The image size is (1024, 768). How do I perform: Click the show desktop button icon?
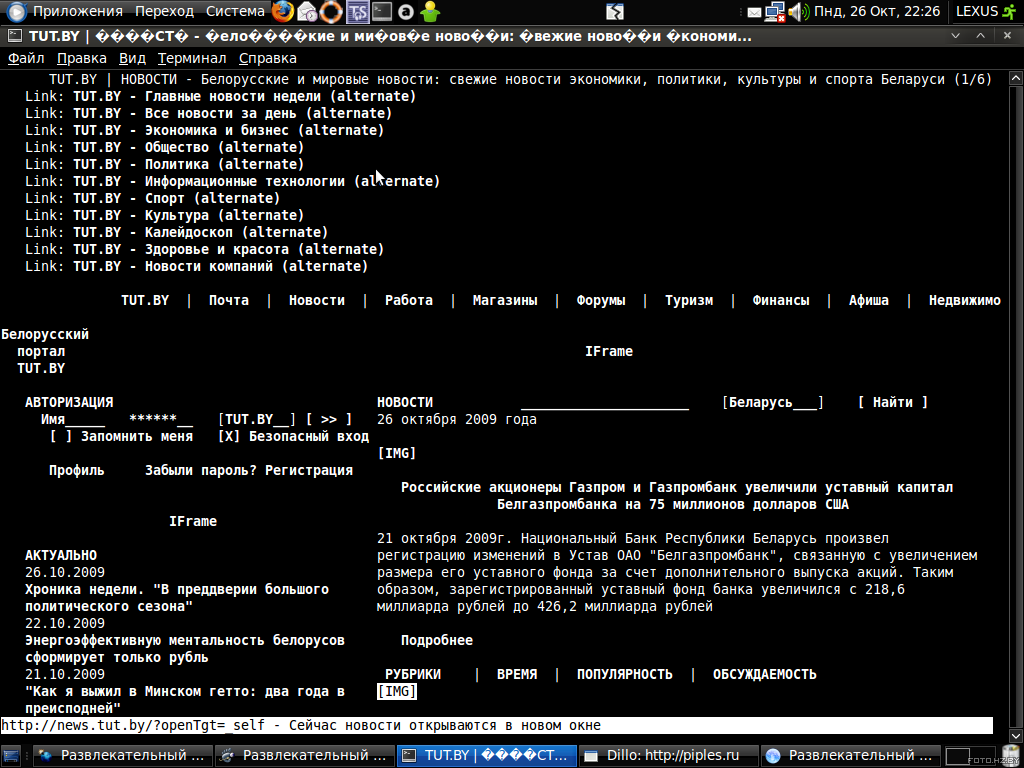12,756
